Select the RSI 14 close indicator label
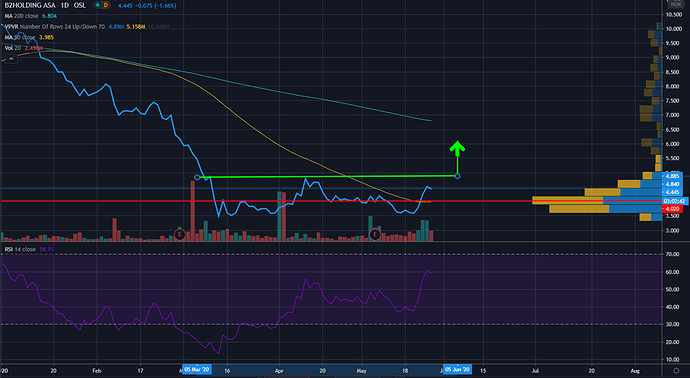Image resolution: width=690 pixels, height=378 pixels. pos(20,249)
